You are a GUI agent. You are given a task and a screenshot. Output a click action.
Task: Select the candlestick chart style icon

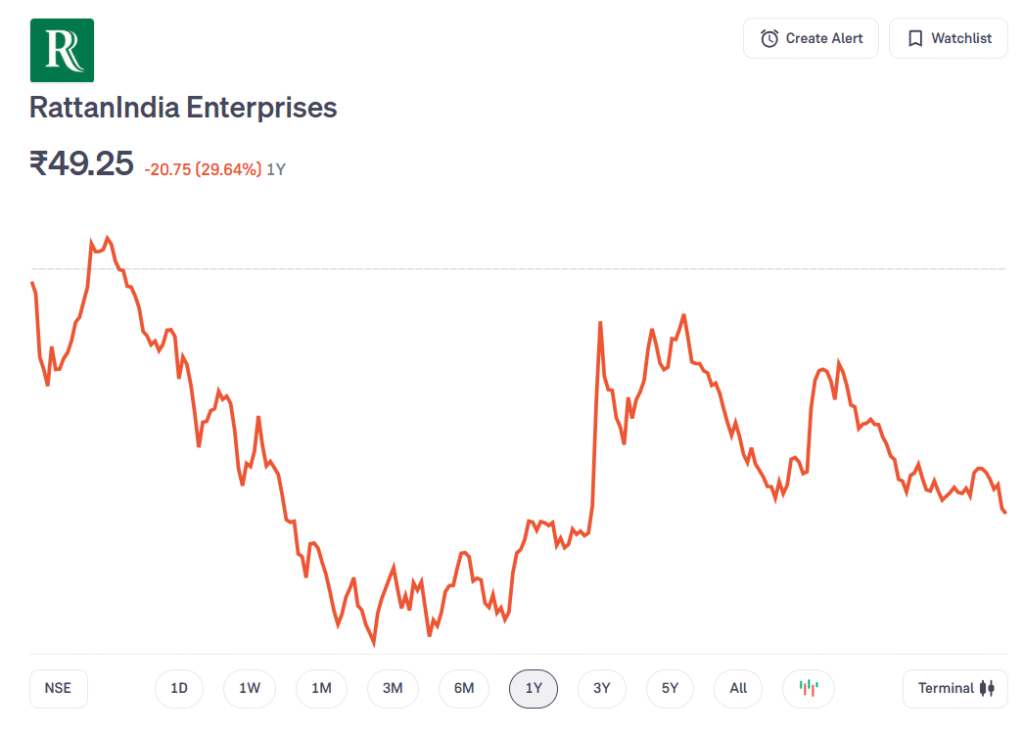click(x=807, y=688)
